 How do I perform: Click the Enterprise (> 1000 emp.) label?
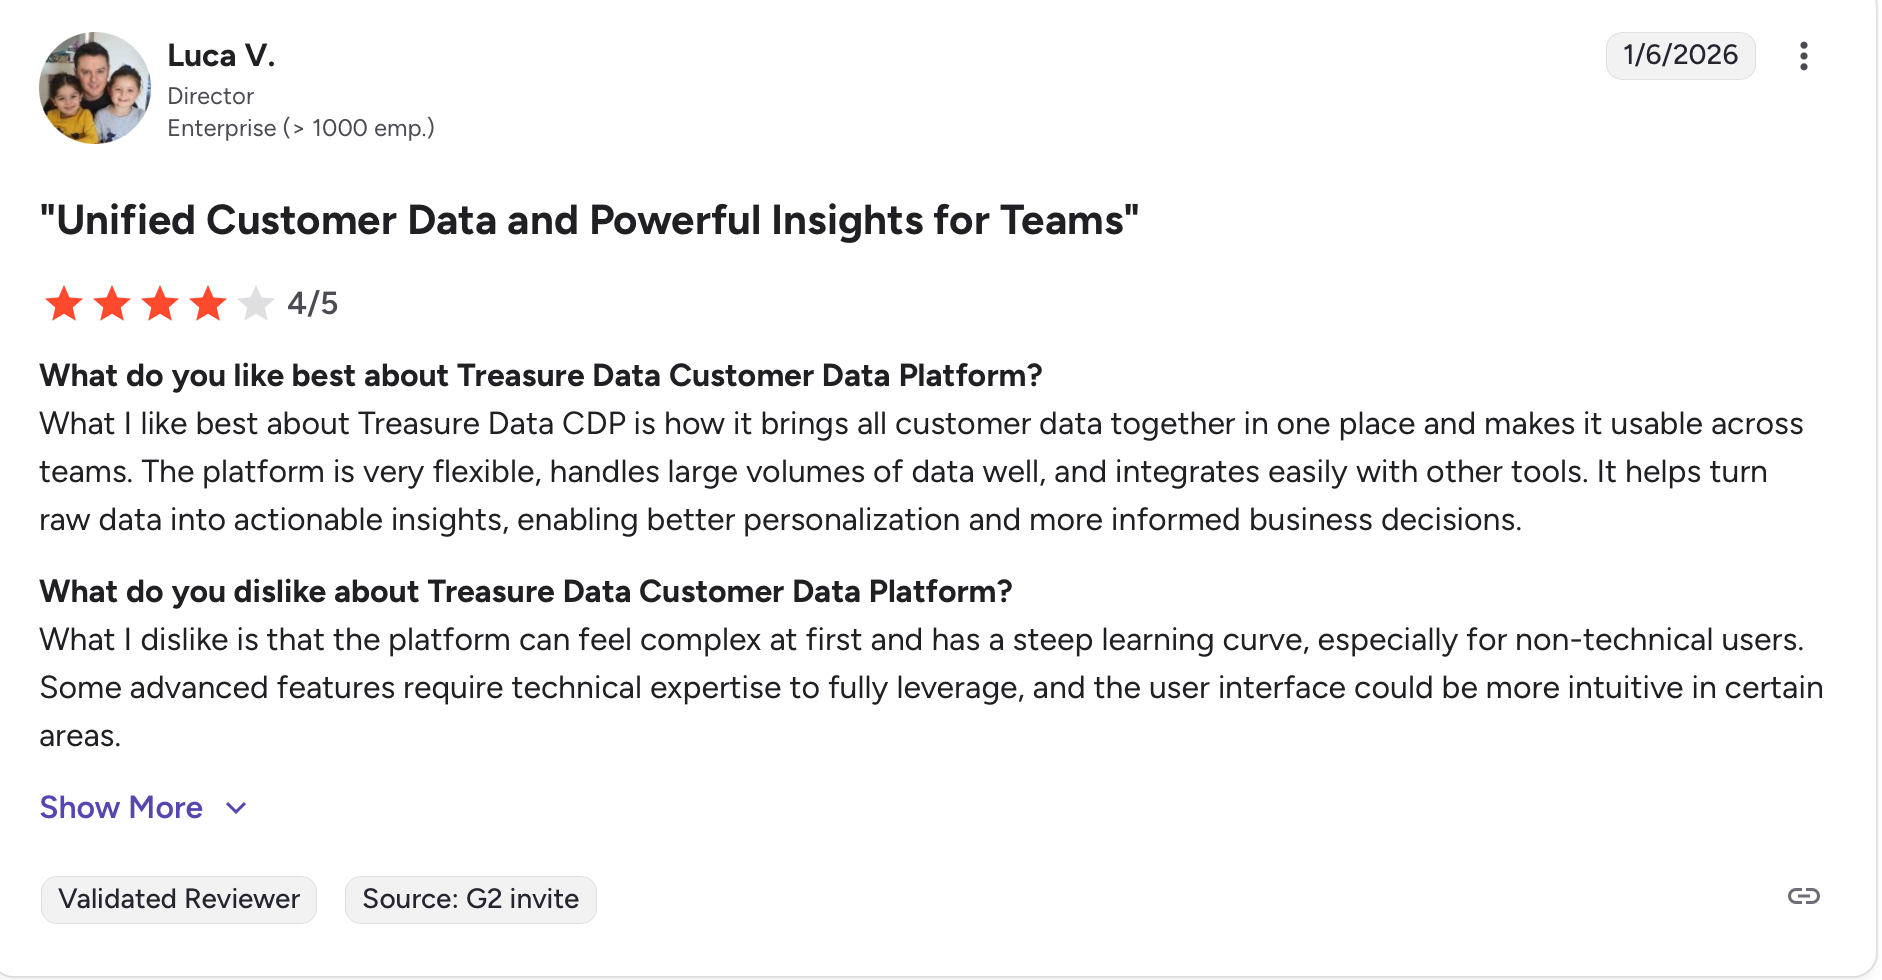point(301,128)
